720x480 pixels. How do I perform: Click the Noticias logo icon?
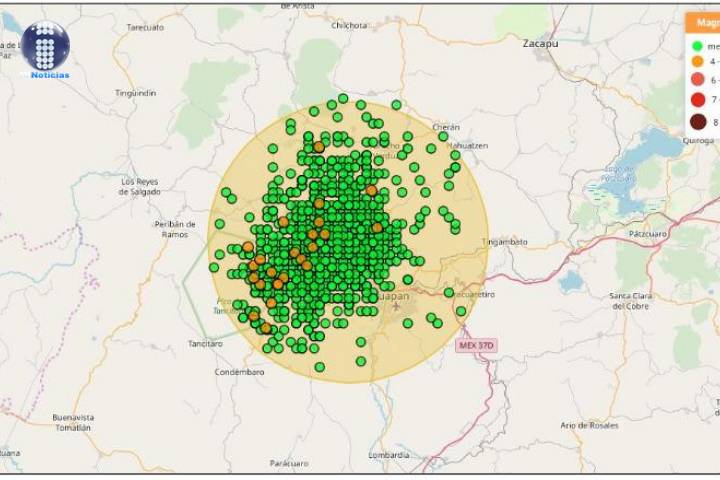45,48
